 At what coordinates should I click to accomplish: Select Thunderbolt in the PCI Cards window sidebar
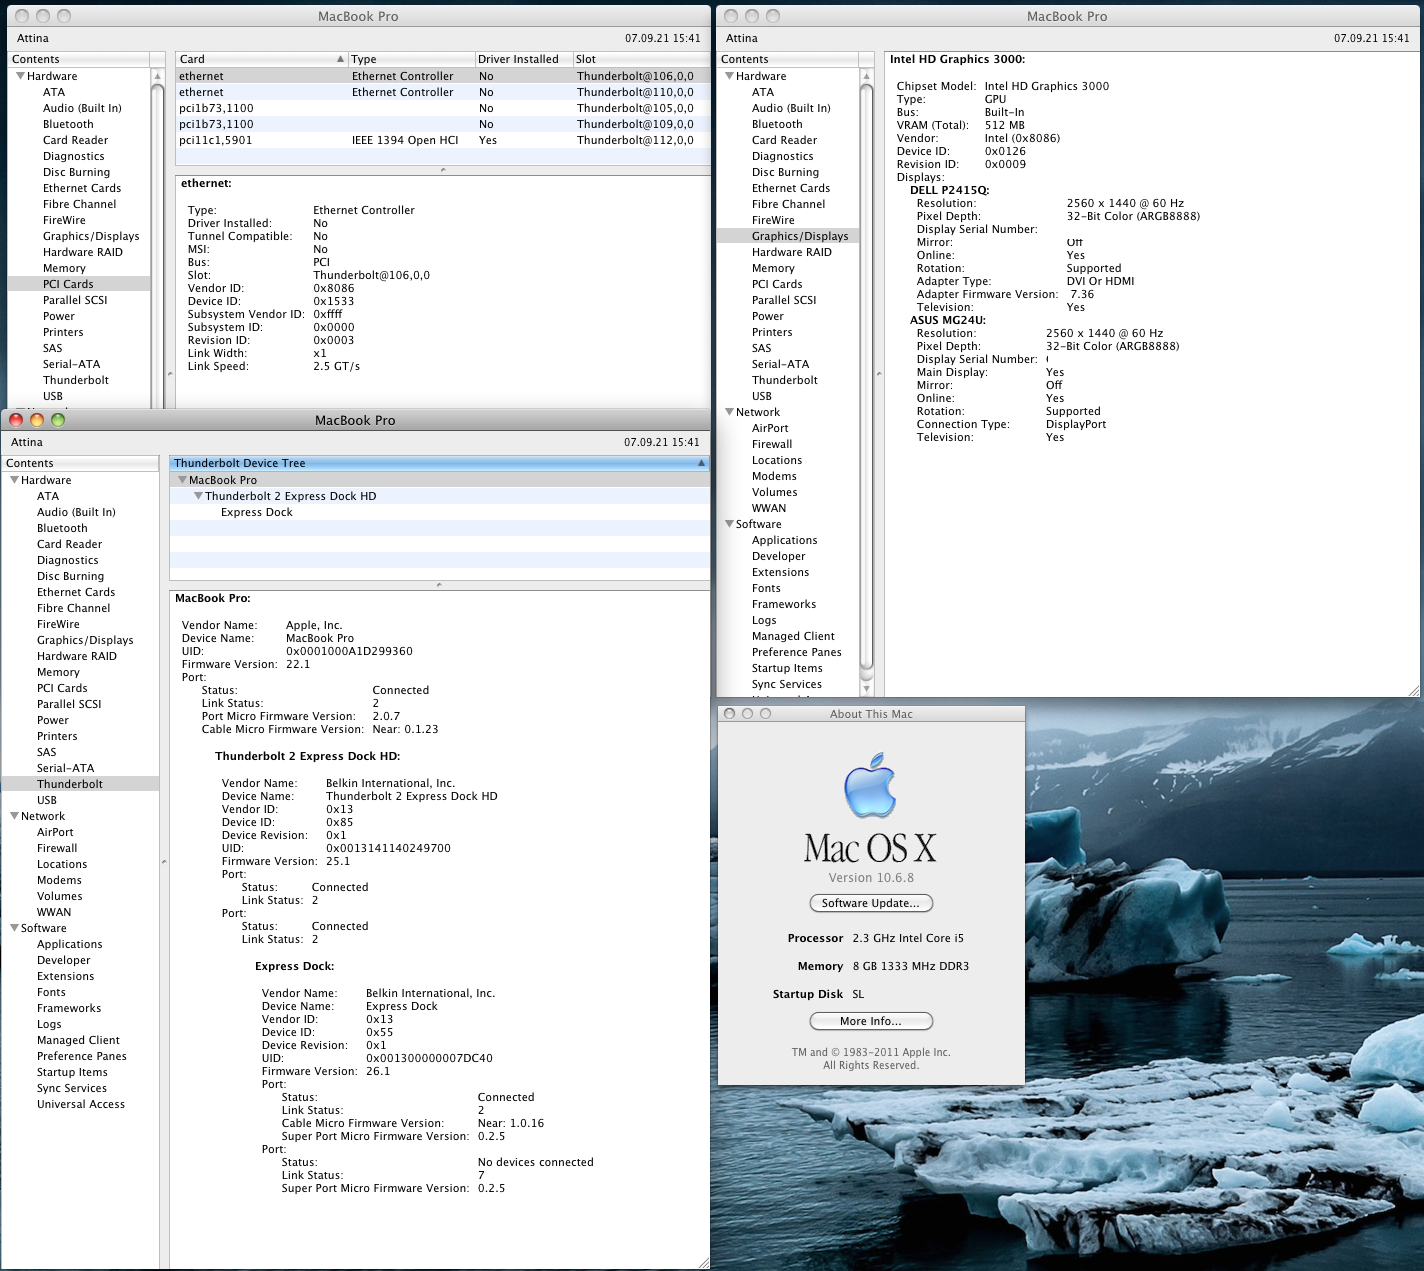point(76,380)
